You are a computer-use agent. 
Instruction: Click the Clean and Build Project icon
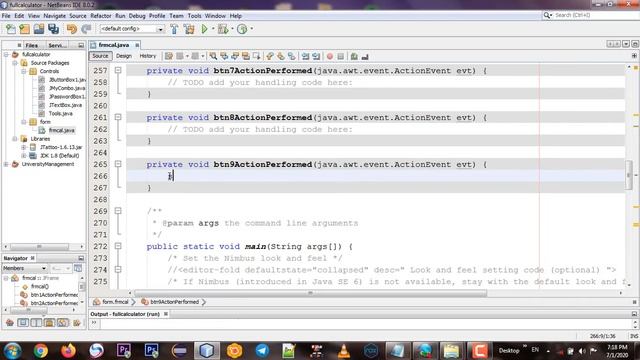pyautogui.click(x=189, y=29)
